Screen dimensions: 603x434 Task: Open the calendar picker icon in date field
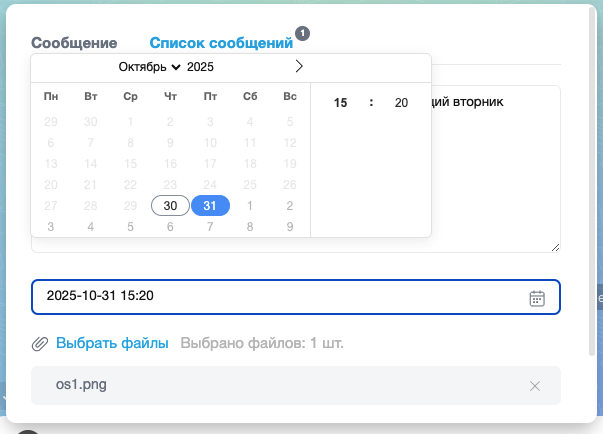pyautogui.click(x=537, y=297)
